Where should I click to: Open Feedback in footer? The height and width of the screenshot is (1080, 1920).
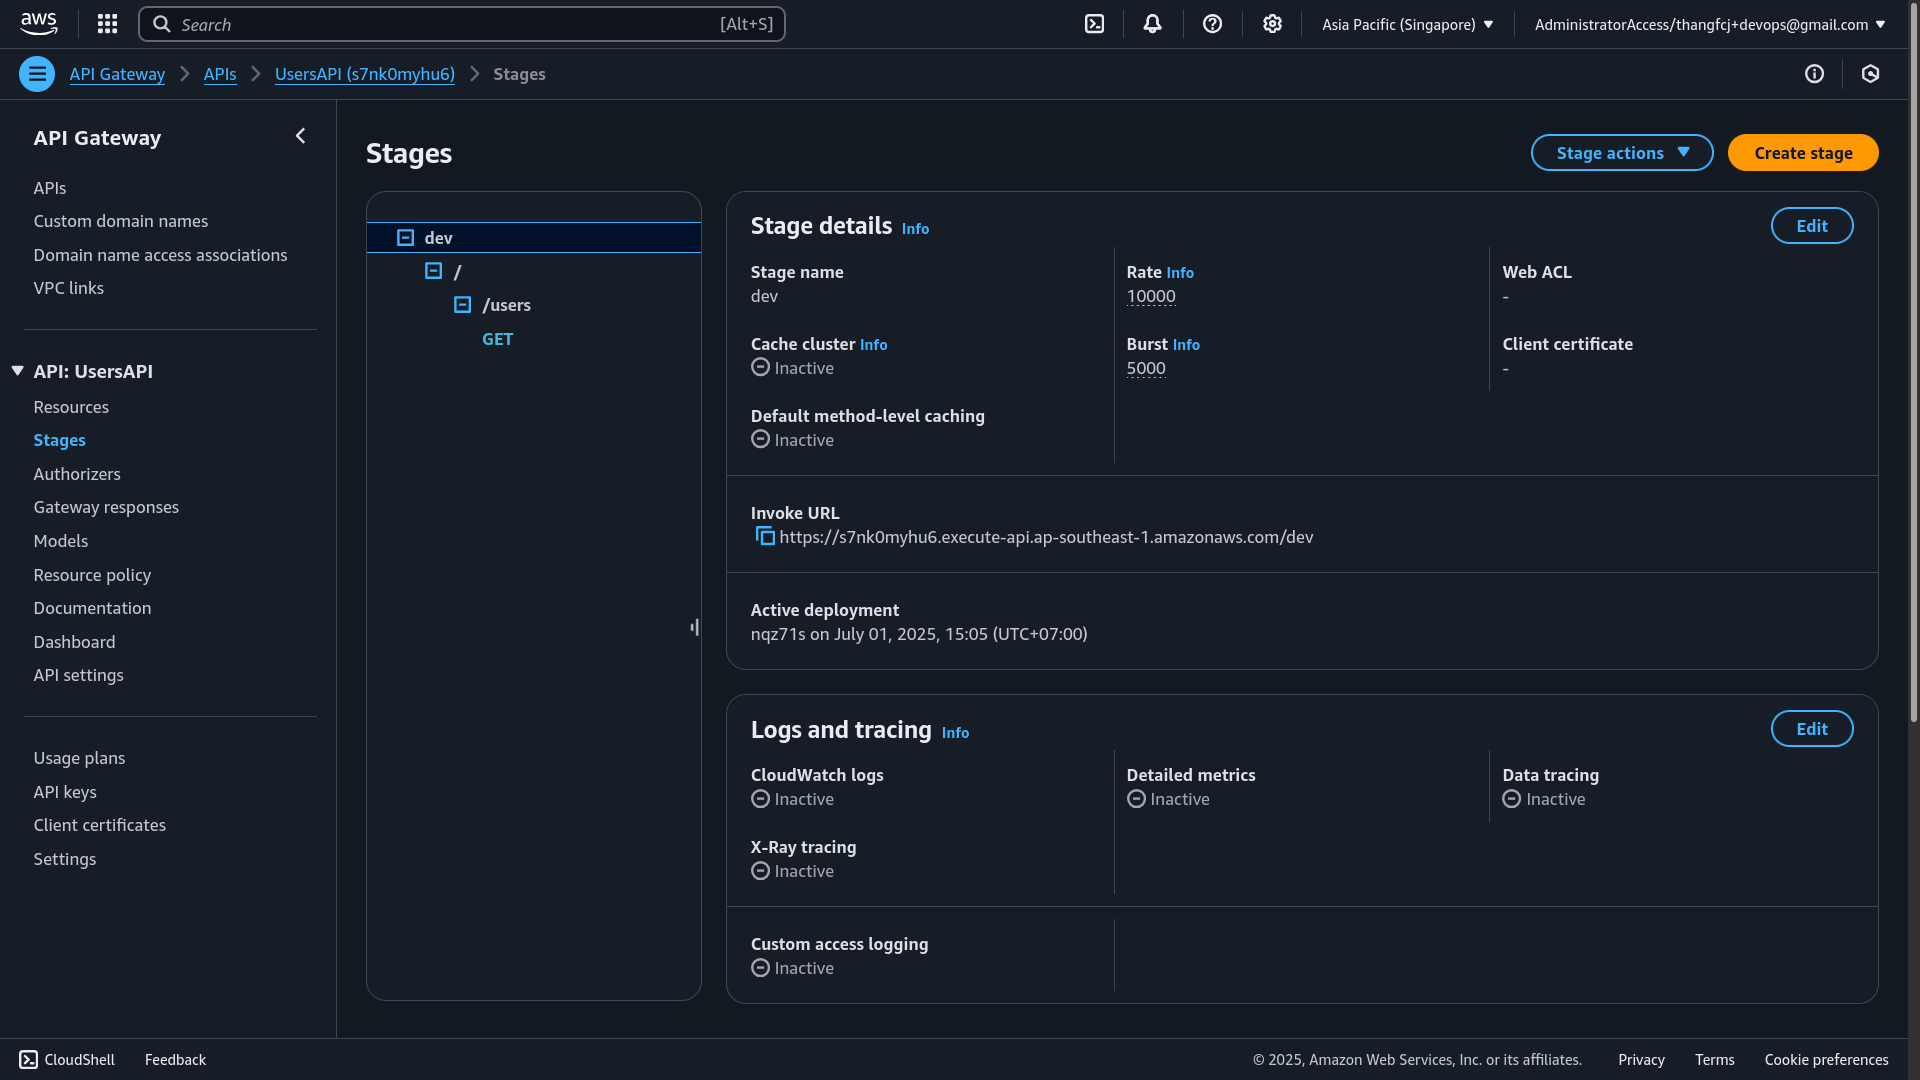click(x=175, y=1060)
